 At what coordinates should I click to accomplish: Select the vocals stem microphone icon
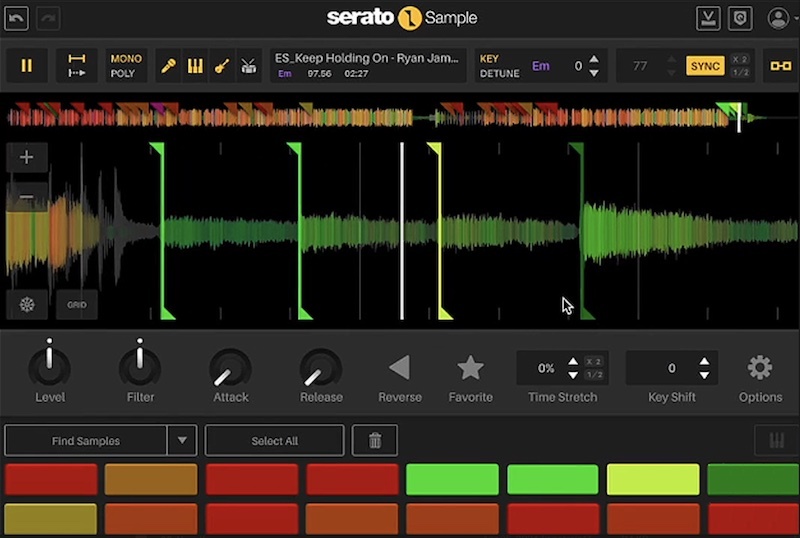[x=169, y=66]
